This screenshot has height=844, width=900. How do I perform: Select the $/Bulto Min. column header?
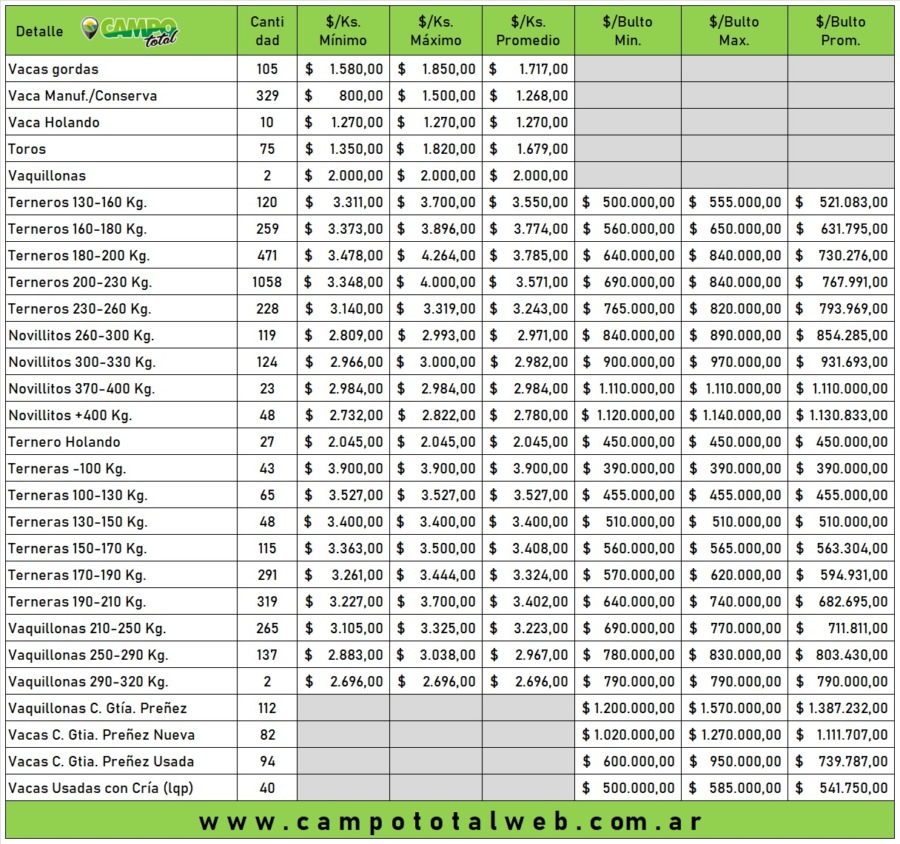tap(628, 31)
